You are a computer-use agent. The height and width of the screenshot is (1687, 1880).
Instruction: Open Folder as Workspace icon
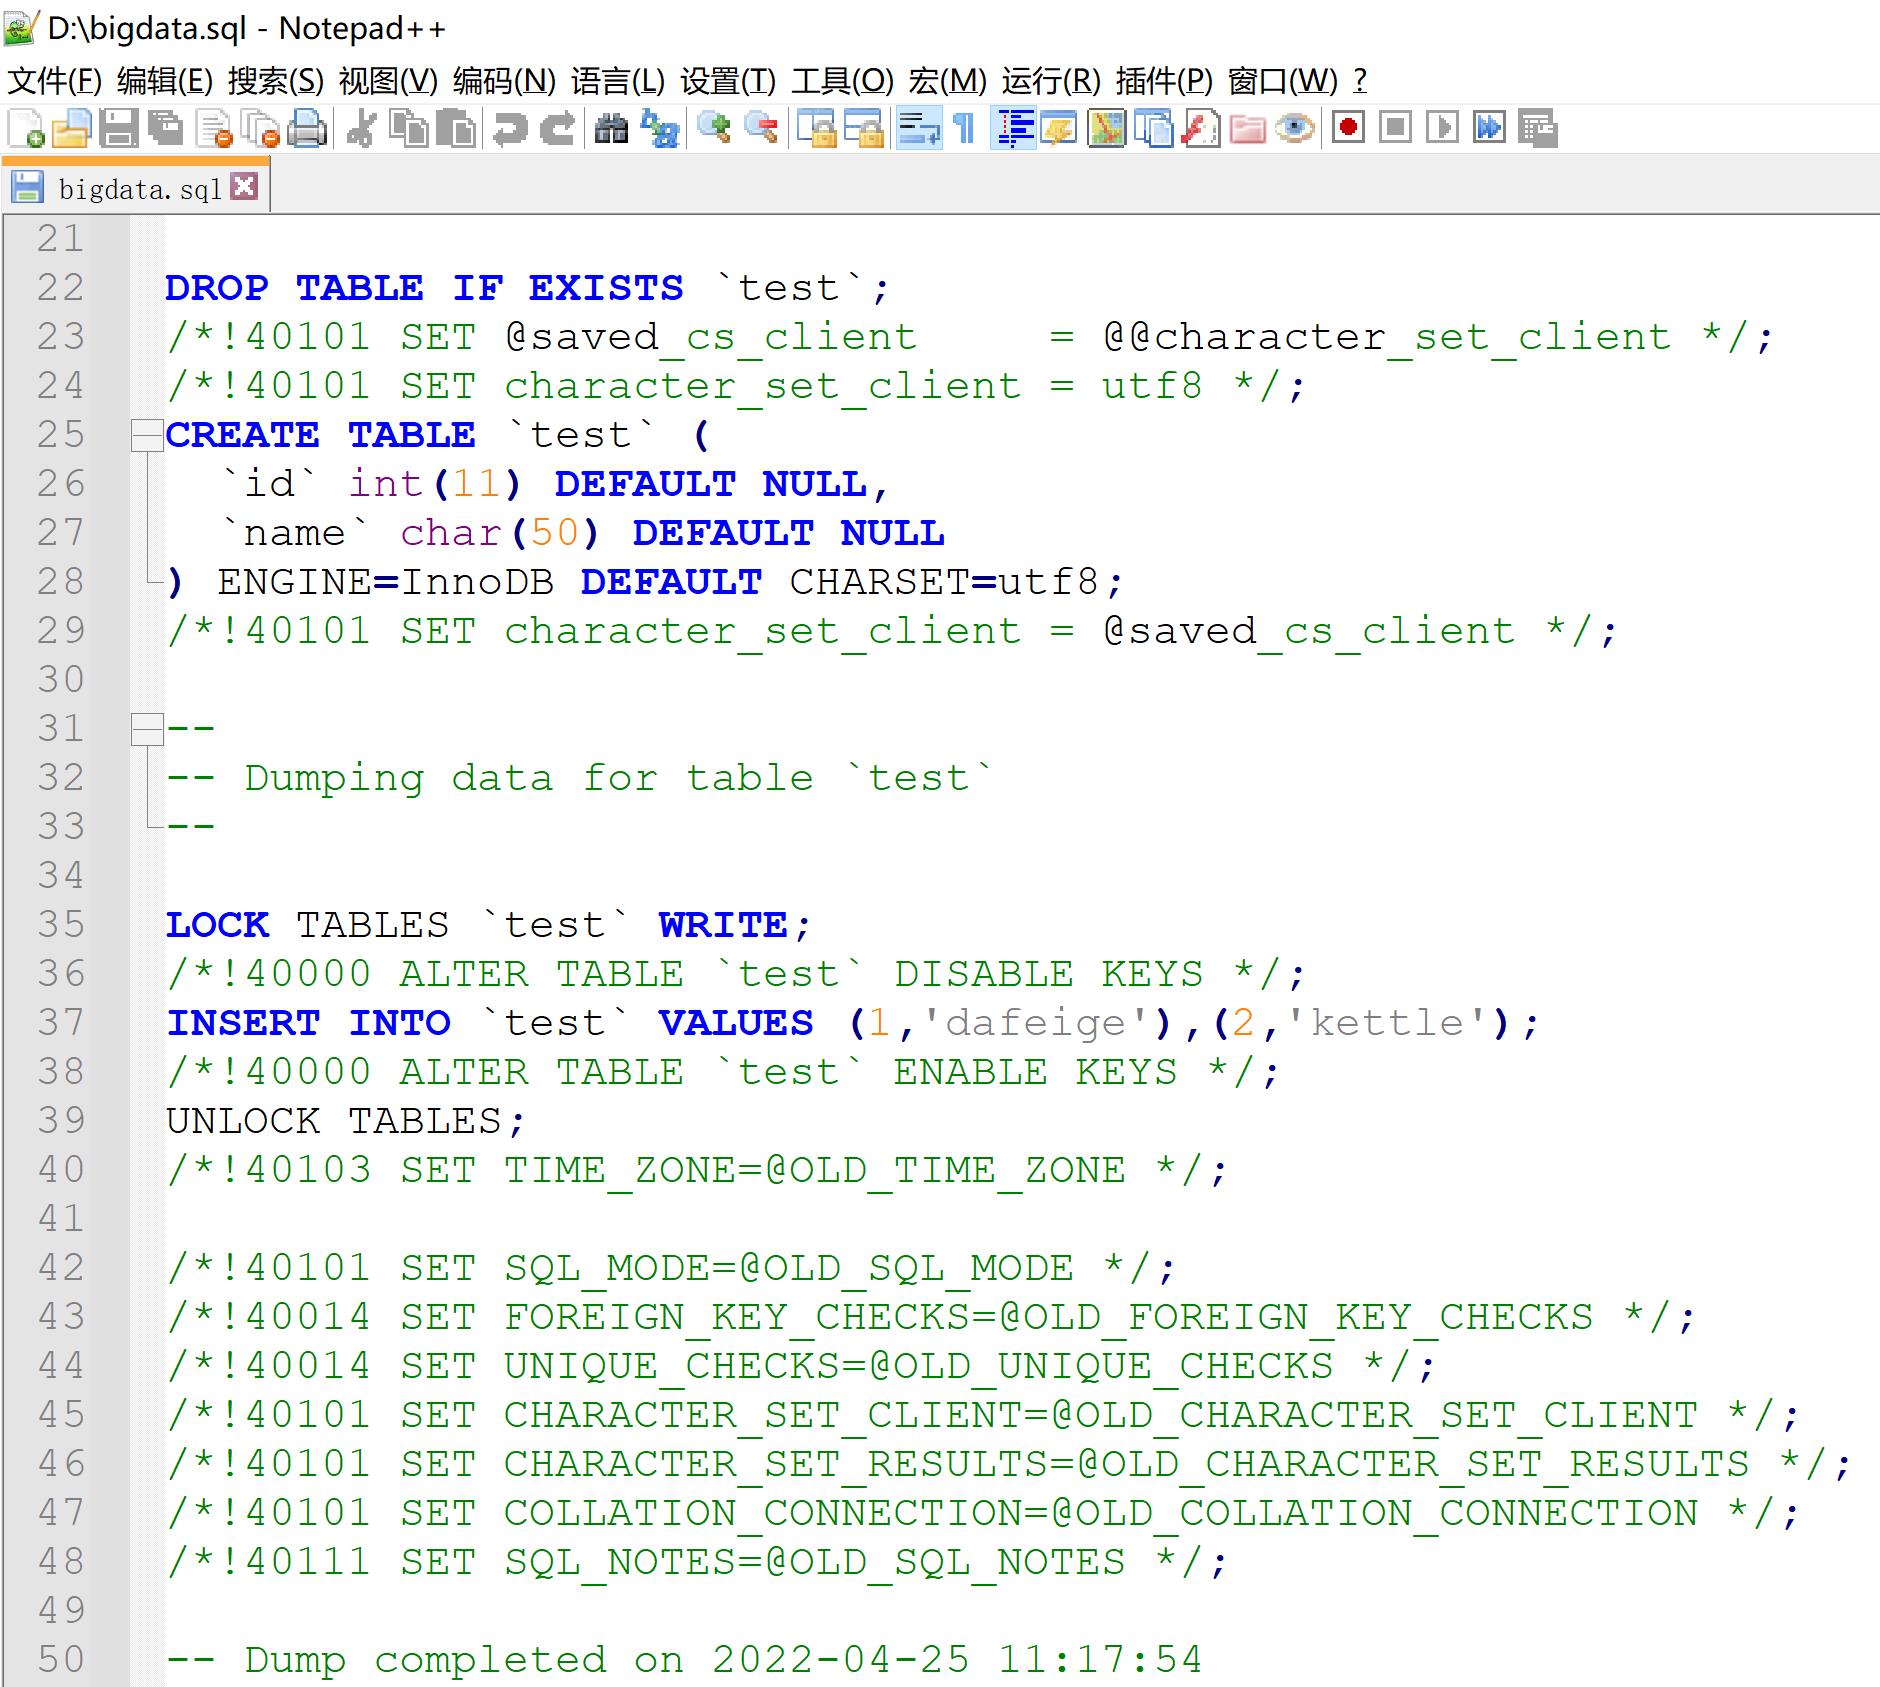click(x=1248, y=129)
